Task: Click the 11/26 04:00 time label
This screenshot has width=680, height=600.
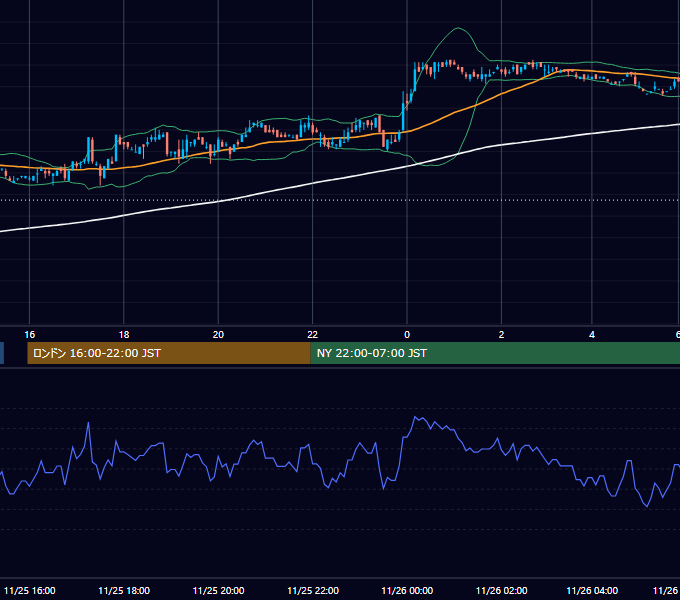Action: (x=592, y=590)
